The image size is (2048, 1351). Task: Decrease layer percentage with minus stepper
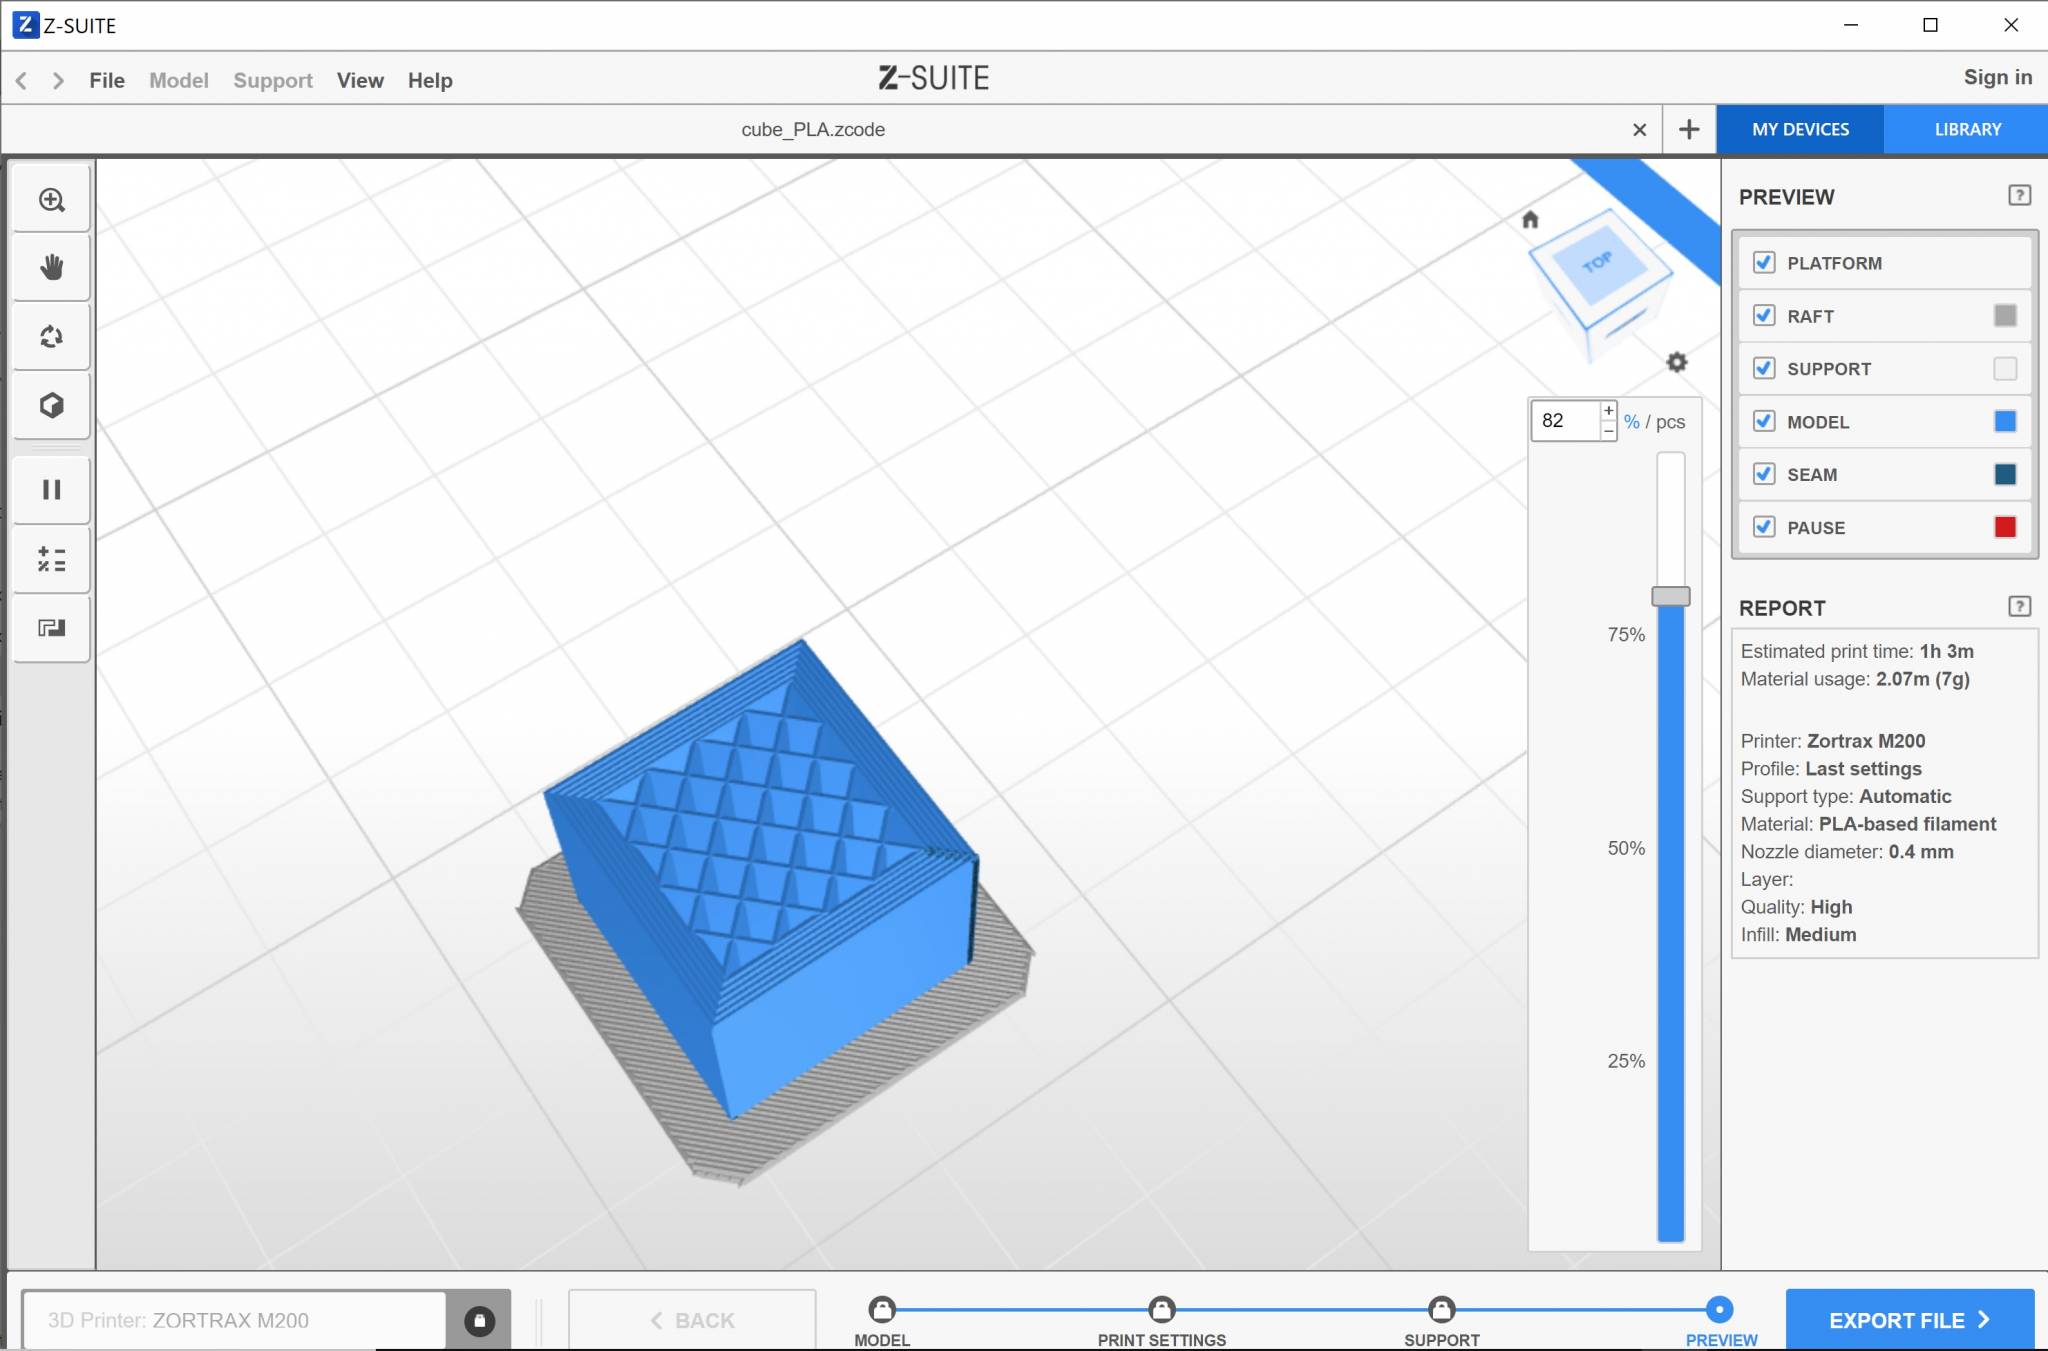[1608, 430]
